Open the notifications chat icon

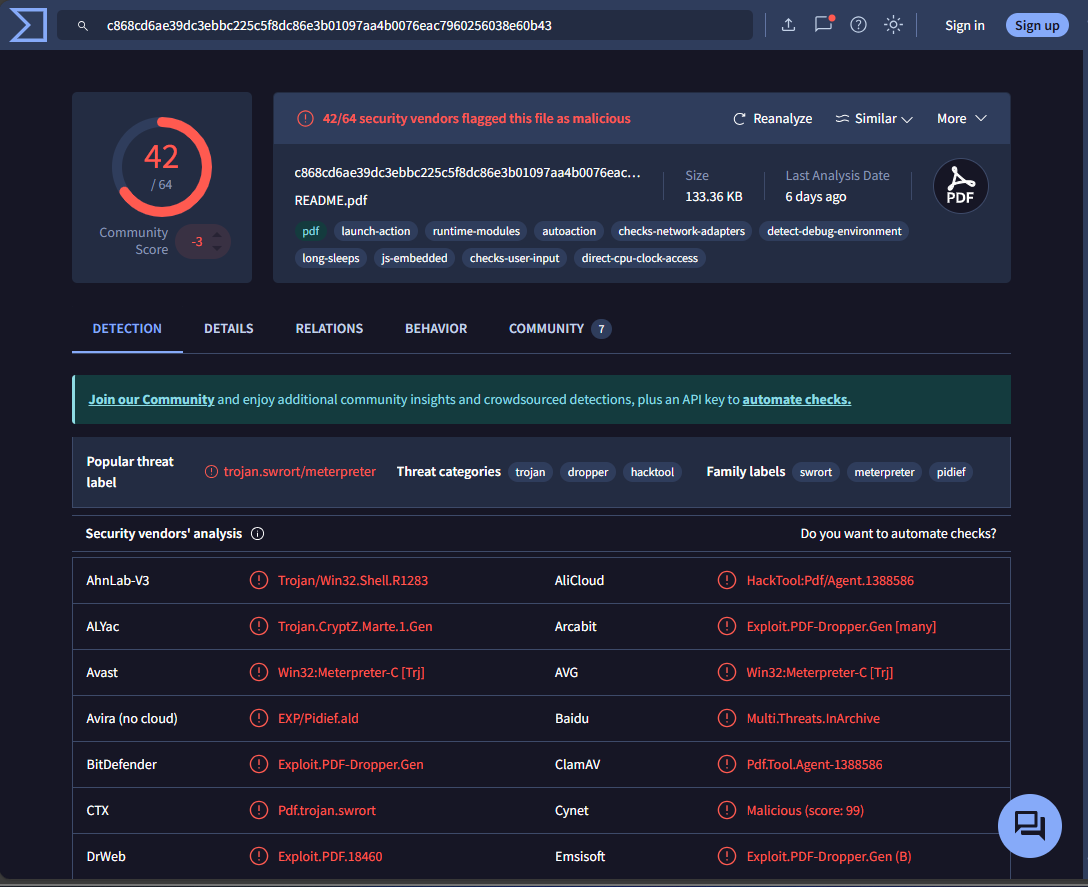click(824, 24)
